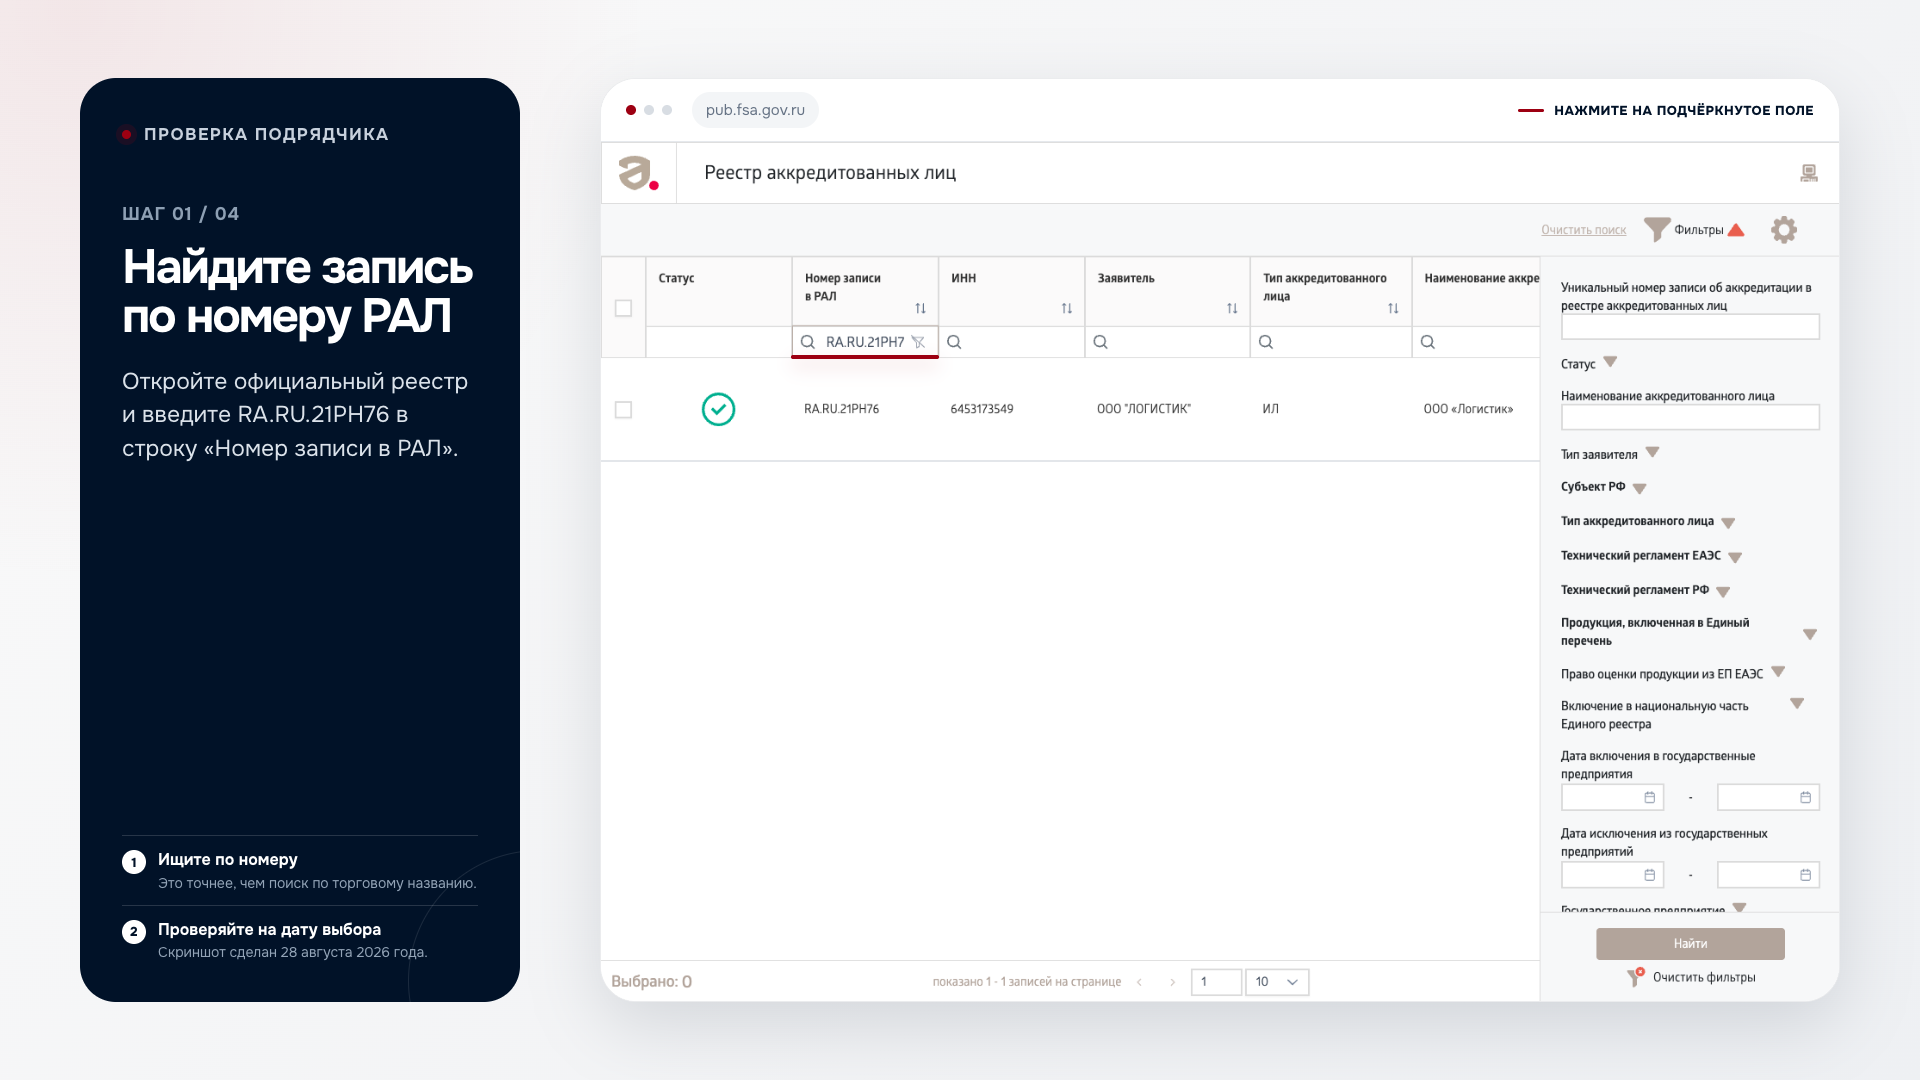Focus the ИНН column search field
The height and width of the screenshot is (1080, 1920).
click(x=1011, y=342)
